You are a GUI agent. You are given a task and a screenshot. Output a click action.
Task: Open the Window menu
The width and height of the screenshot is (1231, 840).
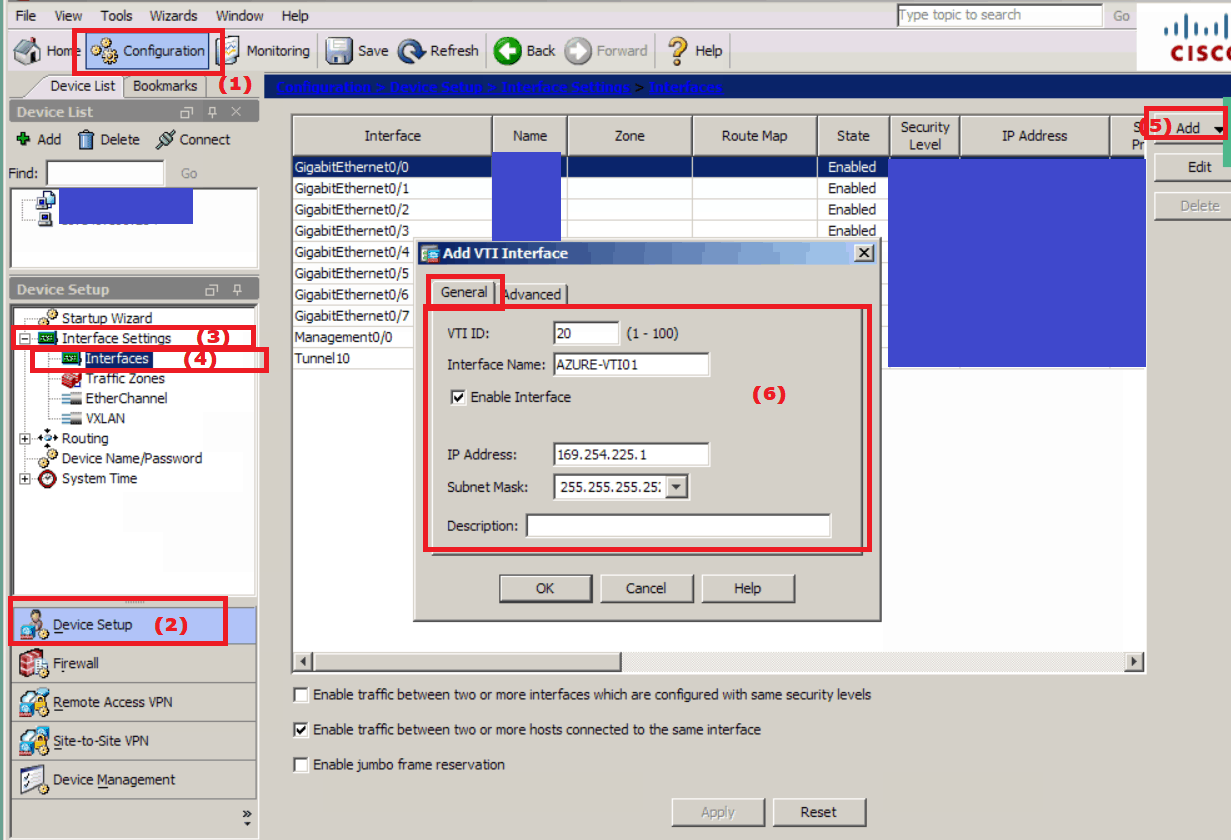click(x=240, y=16)
